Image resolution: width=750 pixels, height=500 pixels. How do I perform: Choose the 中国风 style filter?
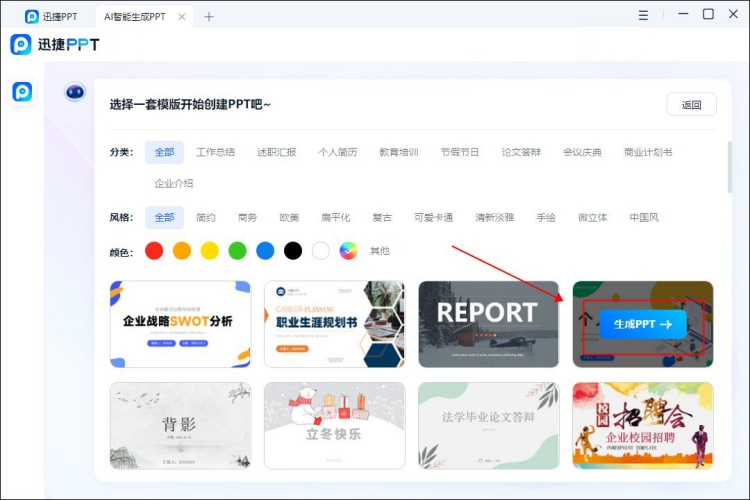coord(644,218)
